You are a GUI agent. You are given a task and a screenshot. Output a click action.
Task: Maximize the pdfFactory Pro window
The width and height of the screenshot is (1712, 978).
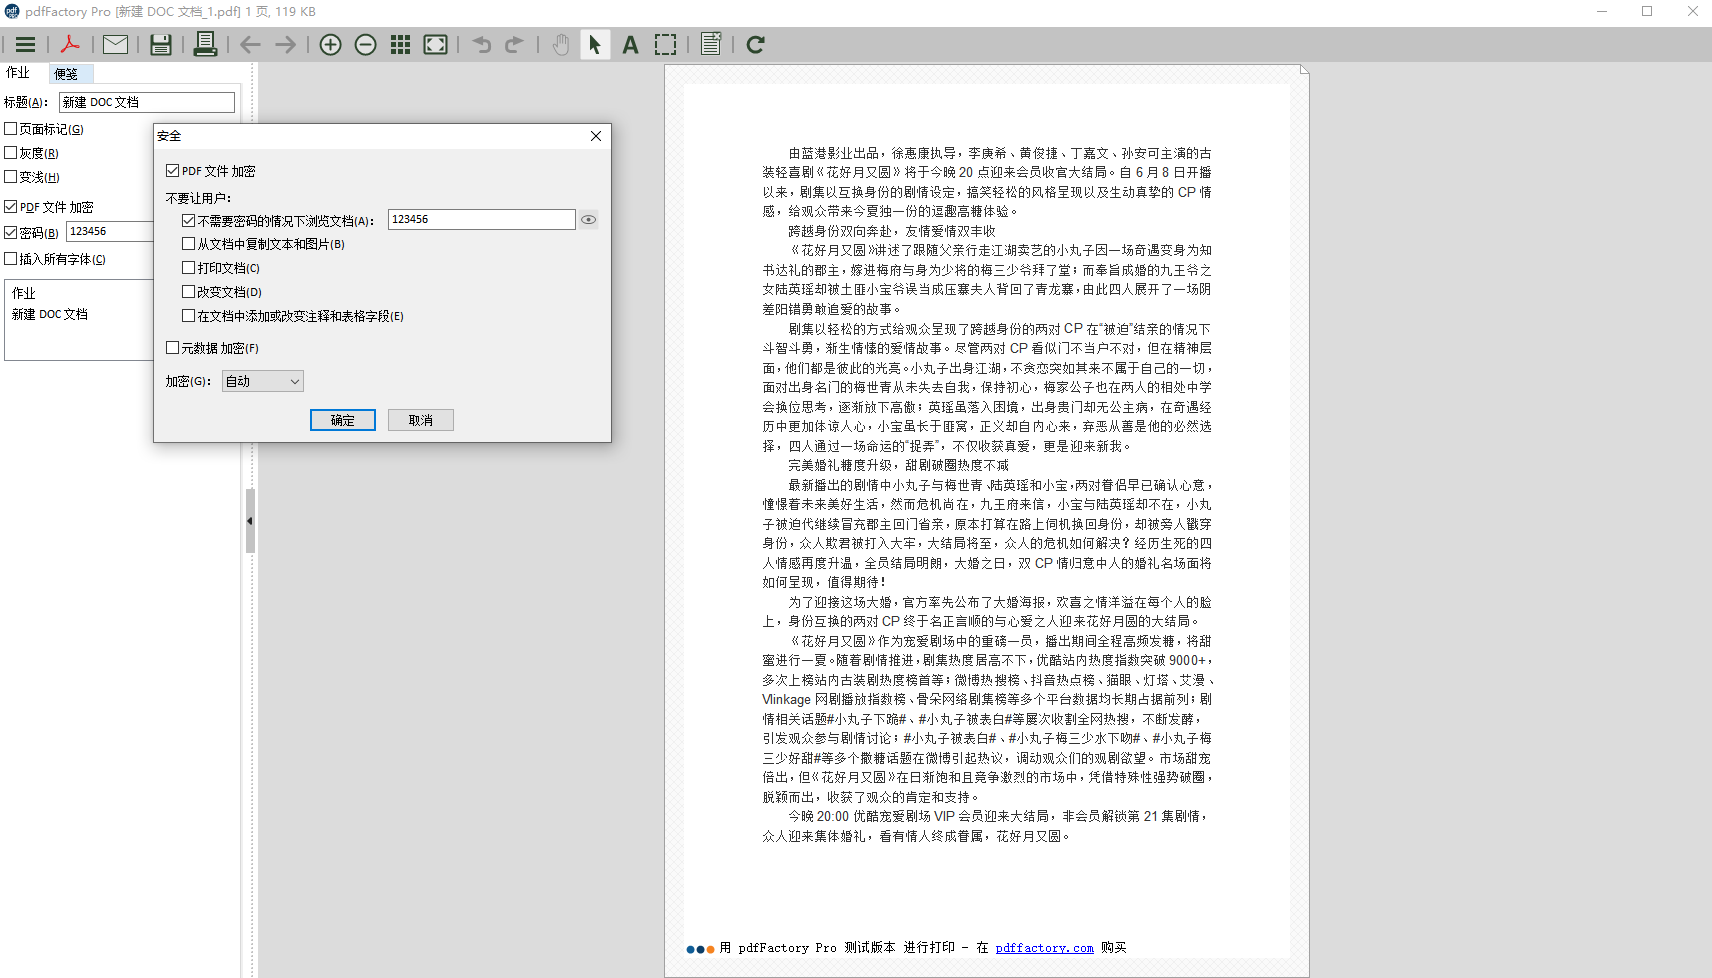(1647, 12)
